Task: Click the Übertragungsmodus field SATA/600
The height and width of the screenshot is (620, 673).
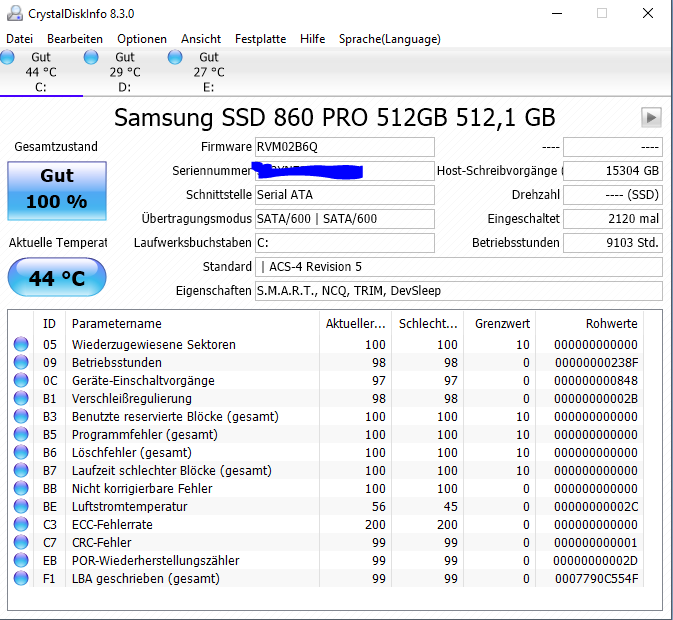Action: point(345,219)
